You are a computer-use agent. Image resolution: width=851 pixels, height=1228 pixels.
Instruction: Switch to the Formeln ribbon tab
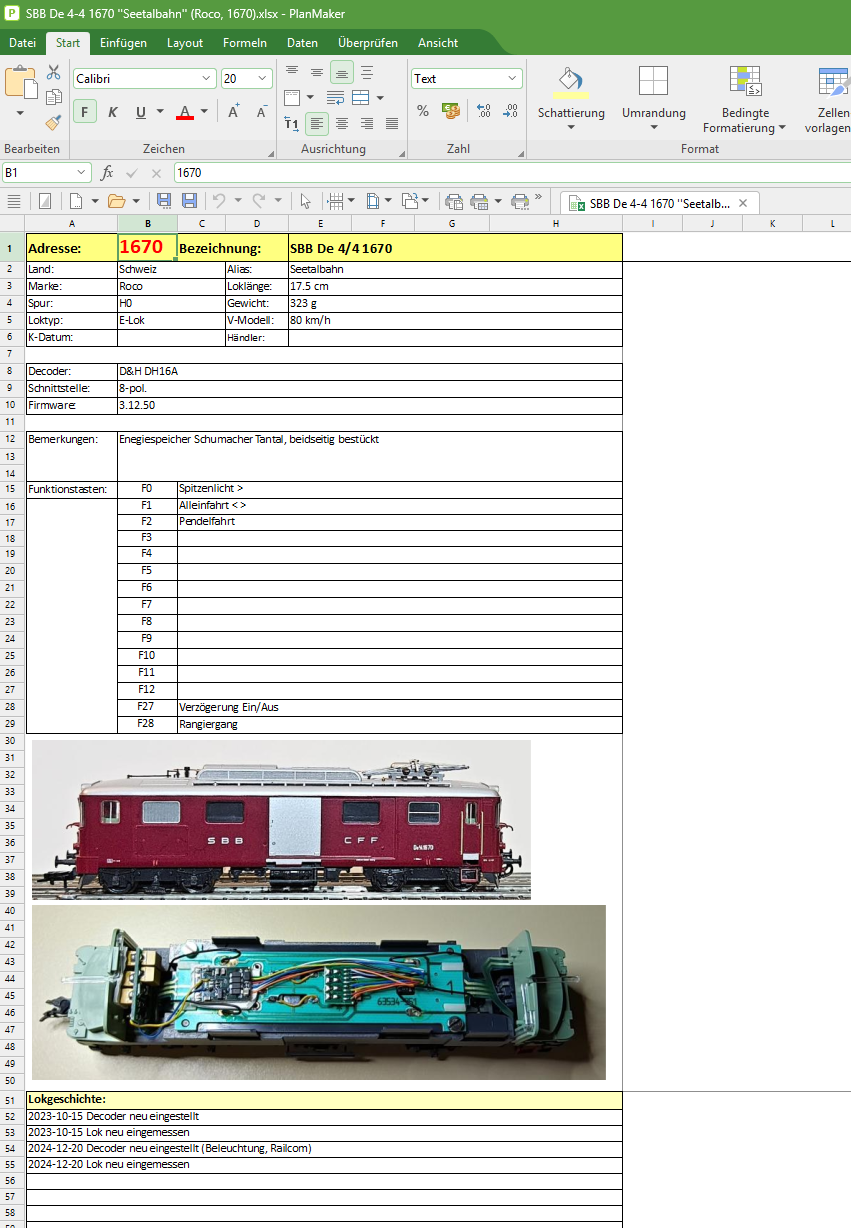pos(245,43)
